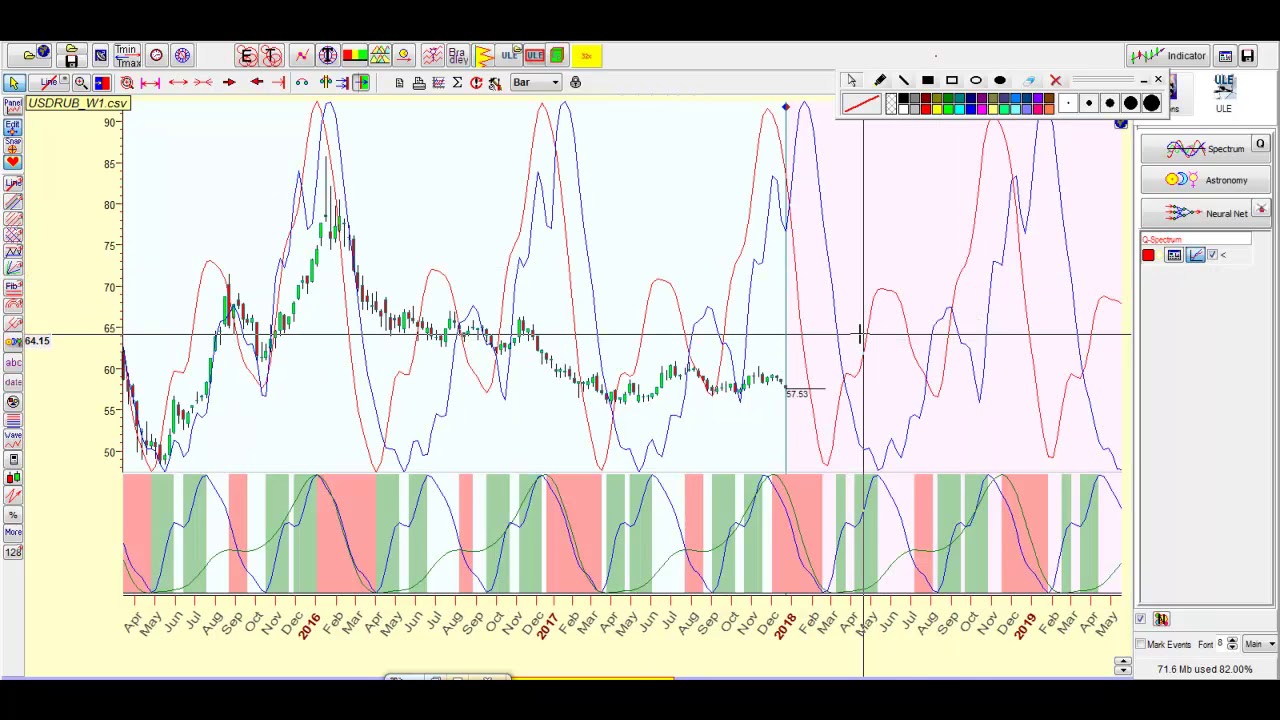Click the Q-Spectrum settings table icon
This screenshot has width=1280, height=720.
[x=1174, y=255]
